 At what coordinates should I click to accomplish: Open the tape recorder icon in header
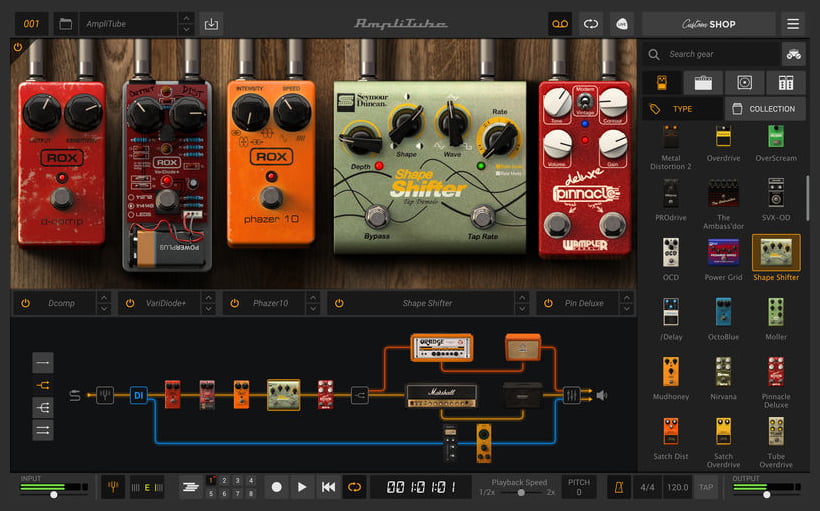pyautogui.click(x=560, y=24)
